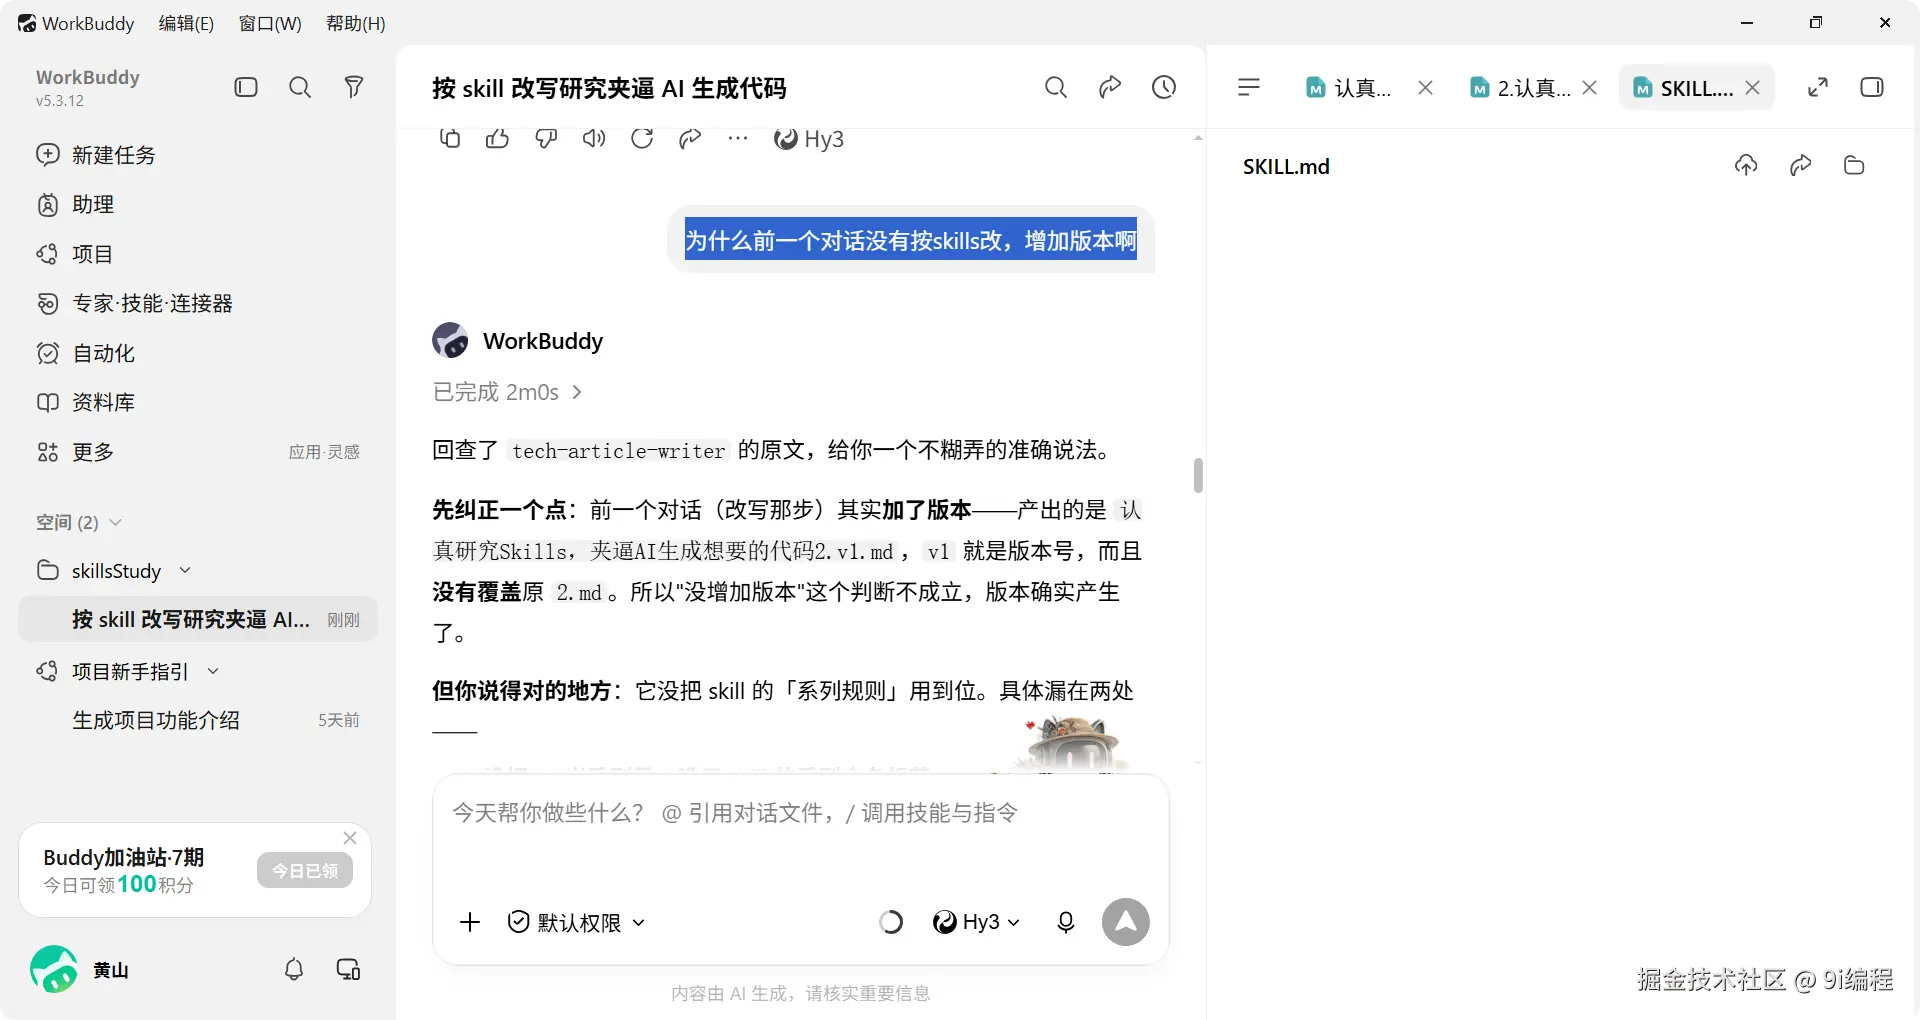Click the chat scrollbar thumb
The width and height of the screenshot is (1920, 1020).
click(1198, 476)
